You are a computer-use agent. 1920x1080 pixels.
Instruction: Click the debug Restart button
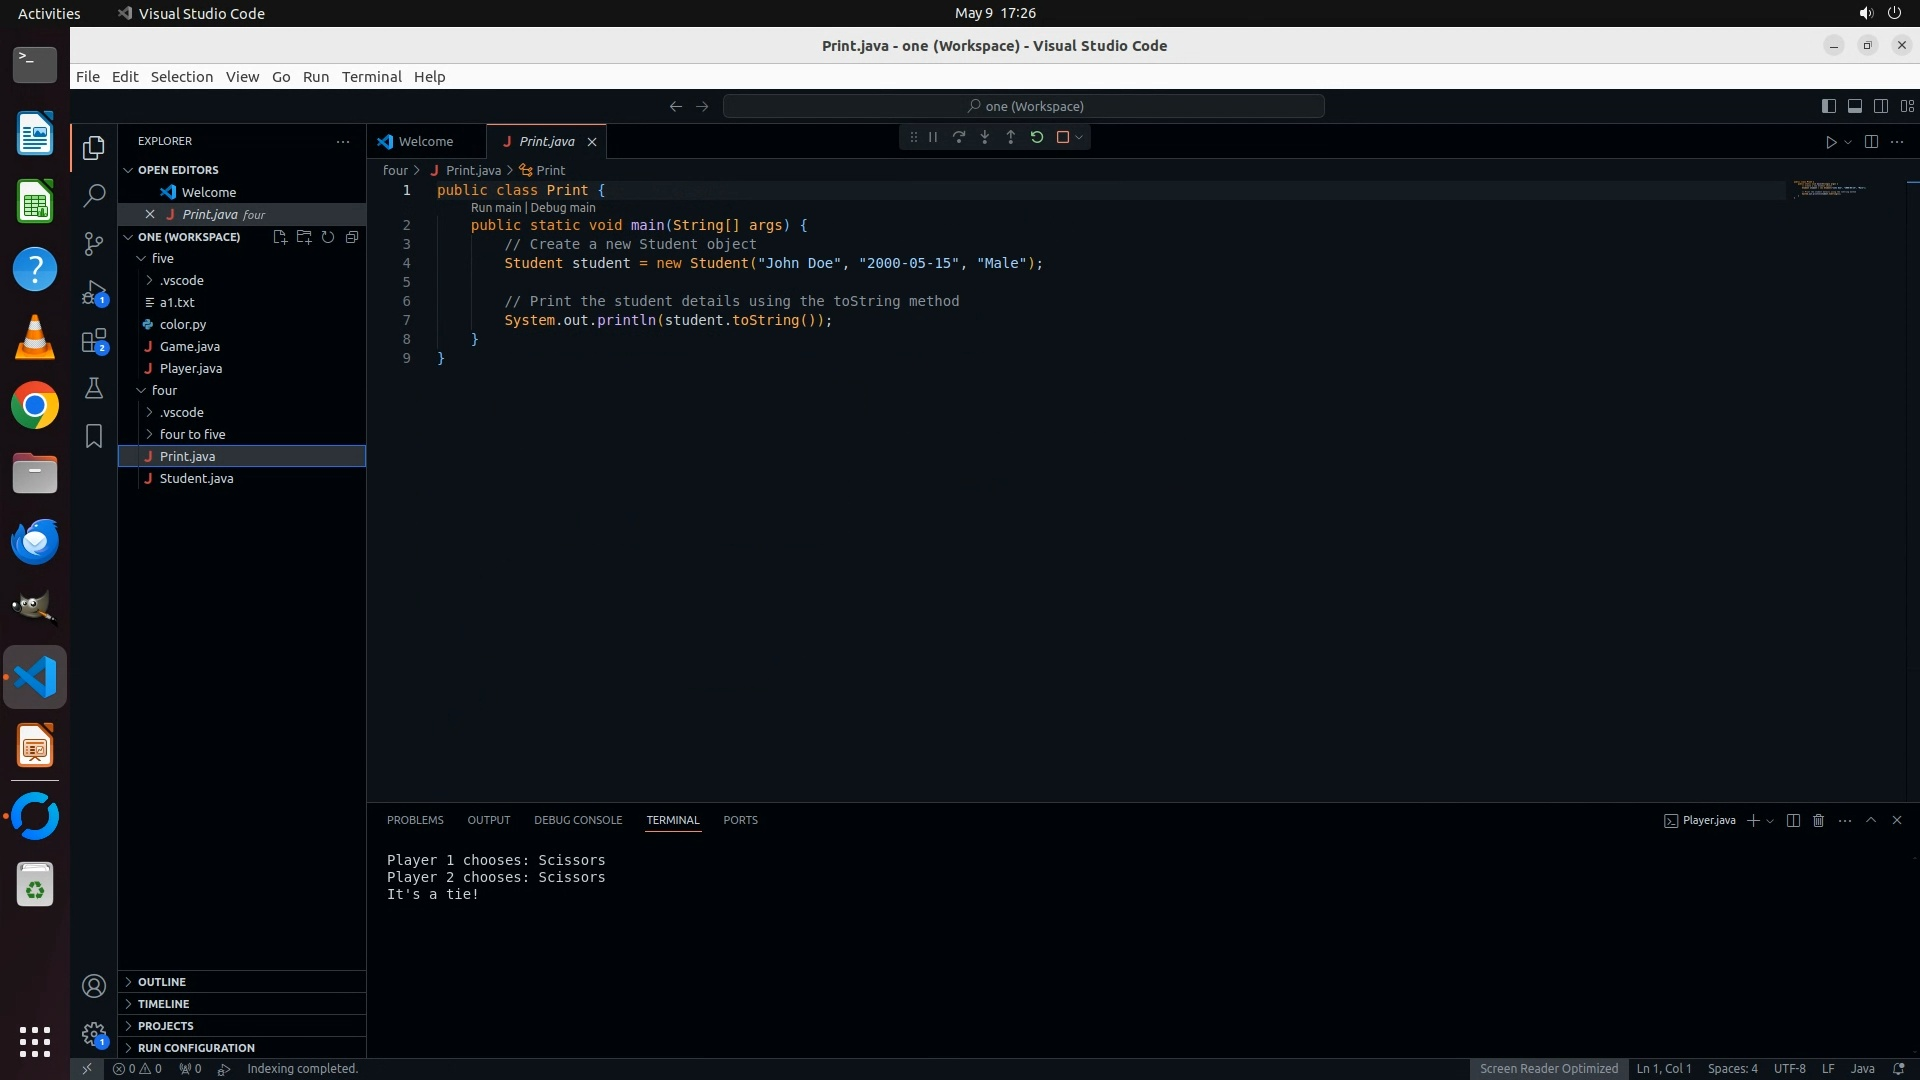click(1037, 138)
